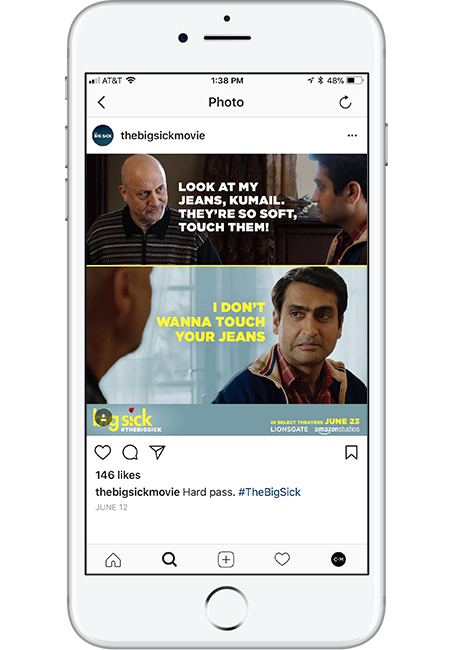This screenshot has width=453, height=650.
Task: Tap the iPhone physical home button
Action: [x=227, y=608]
